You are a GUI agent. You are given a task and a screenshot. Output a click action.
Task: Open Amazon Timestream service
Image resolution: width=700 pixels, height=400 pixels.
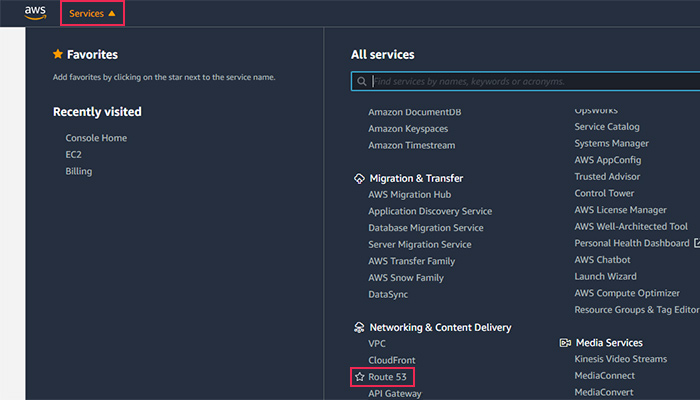[x=412, y=146]
